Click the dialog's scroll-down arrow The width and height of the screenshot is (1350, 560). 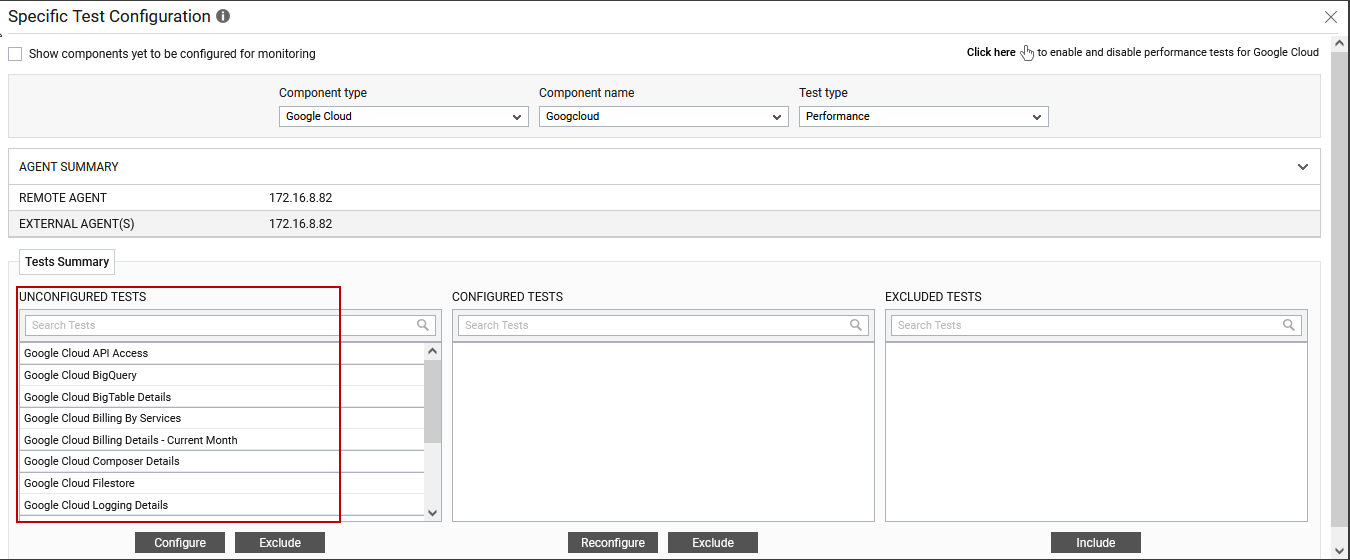click(x=1340, y=551)
